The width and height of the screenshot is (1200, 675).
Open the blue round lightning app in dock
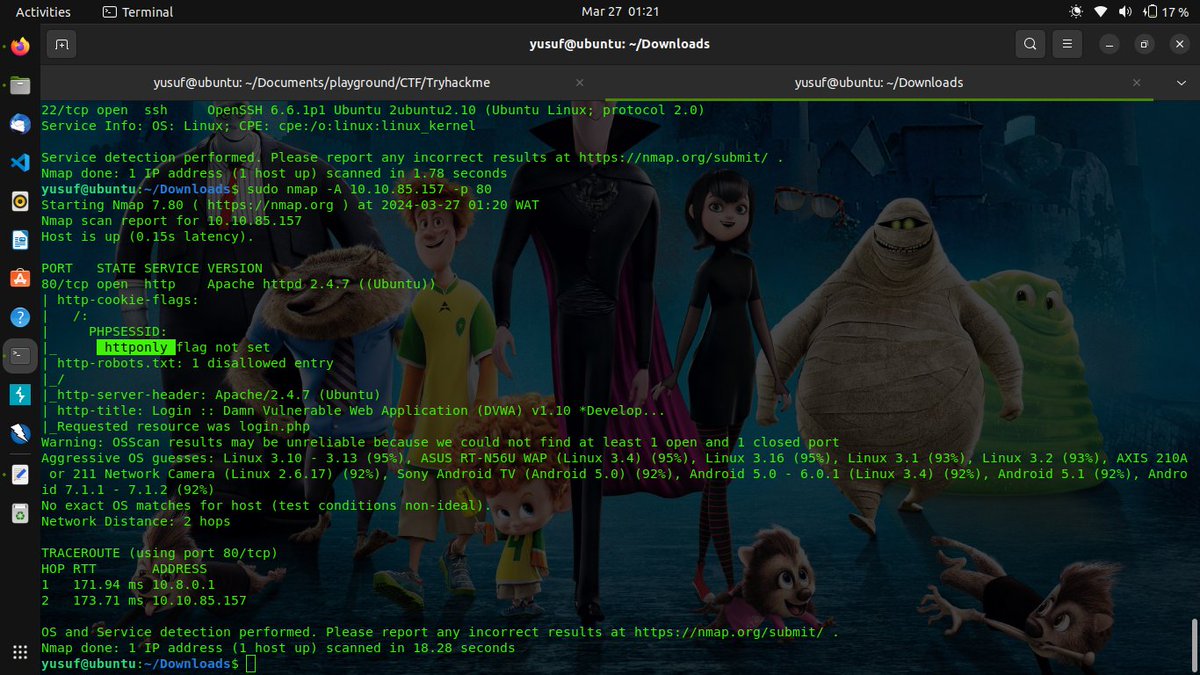tap(20, 433)
